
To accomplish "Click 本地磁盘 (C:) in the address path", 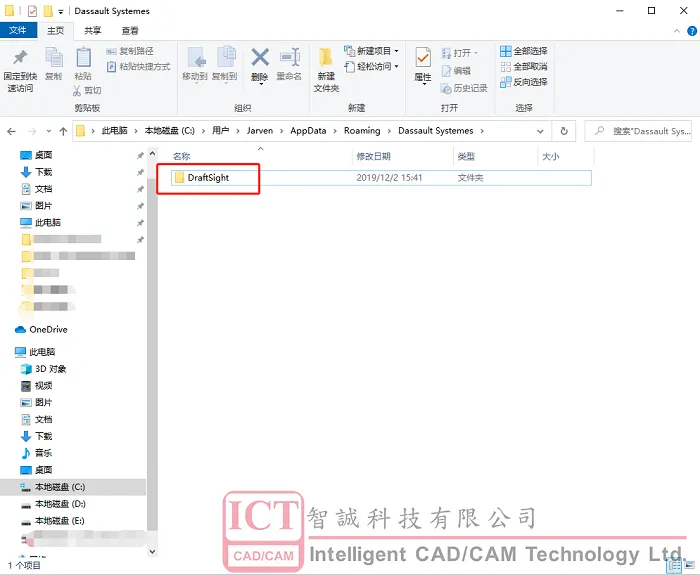I will pyautogui.click(x=170, y=131).
